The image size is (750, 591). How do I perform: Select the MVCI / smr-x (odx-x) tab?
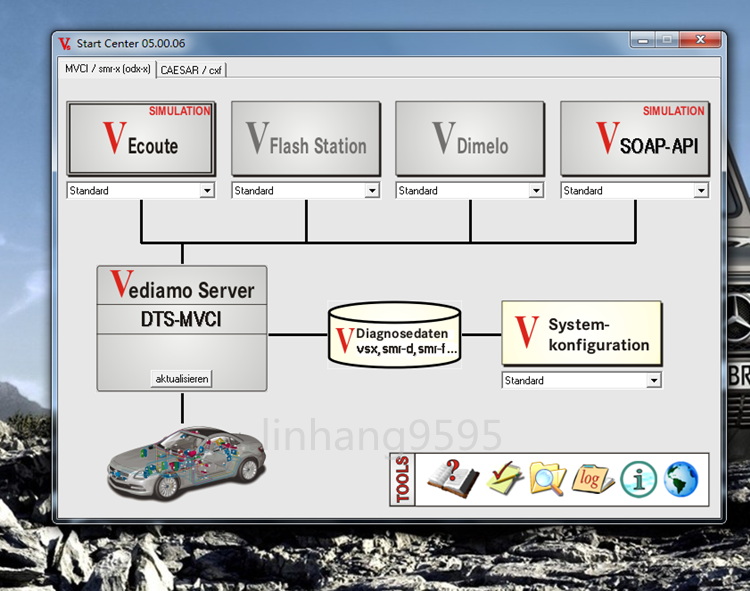pyautogui.click(x=107, y=68)
